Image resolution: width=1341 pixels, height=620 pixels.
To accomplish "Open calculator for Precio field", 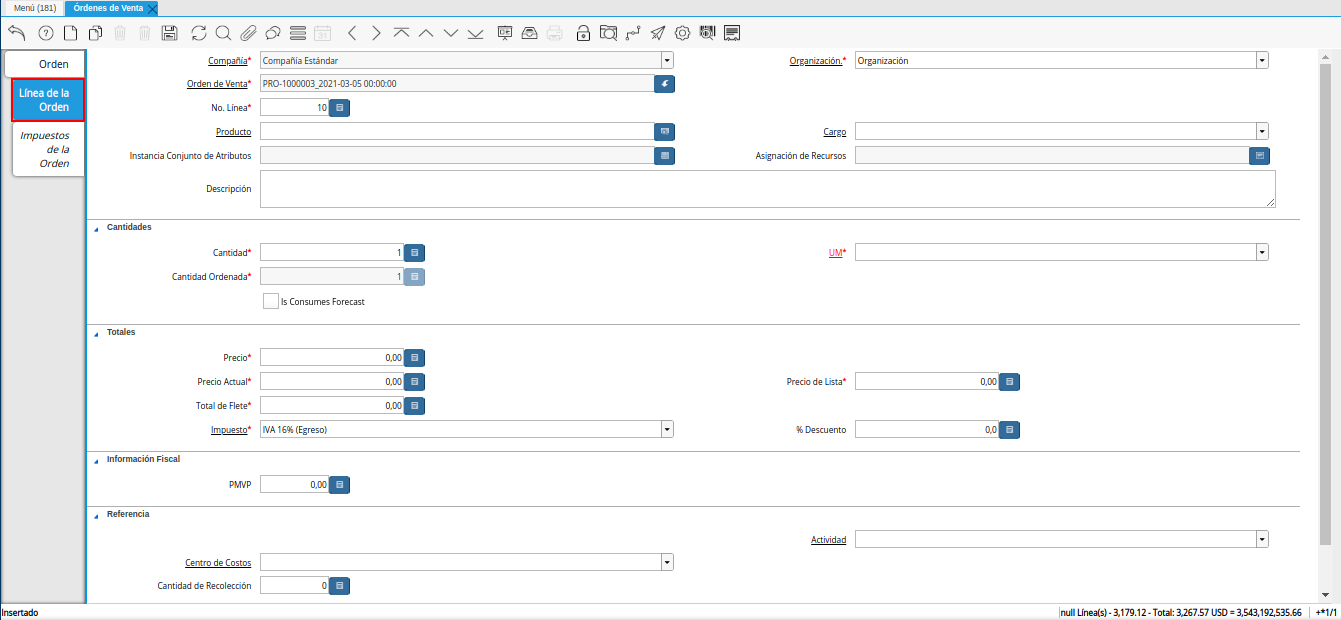I will click(415, 357).
